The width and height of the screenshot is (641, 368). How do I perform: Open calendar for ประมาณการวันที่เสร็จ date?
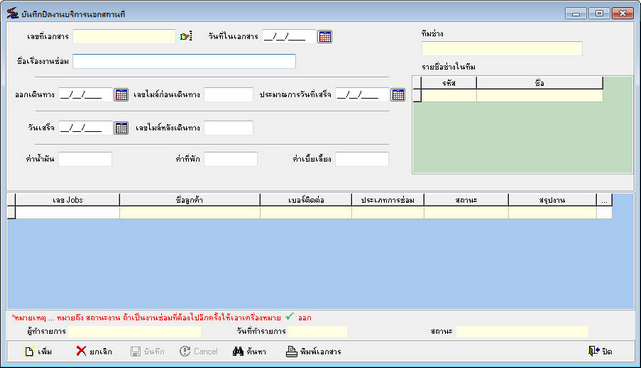398,94
